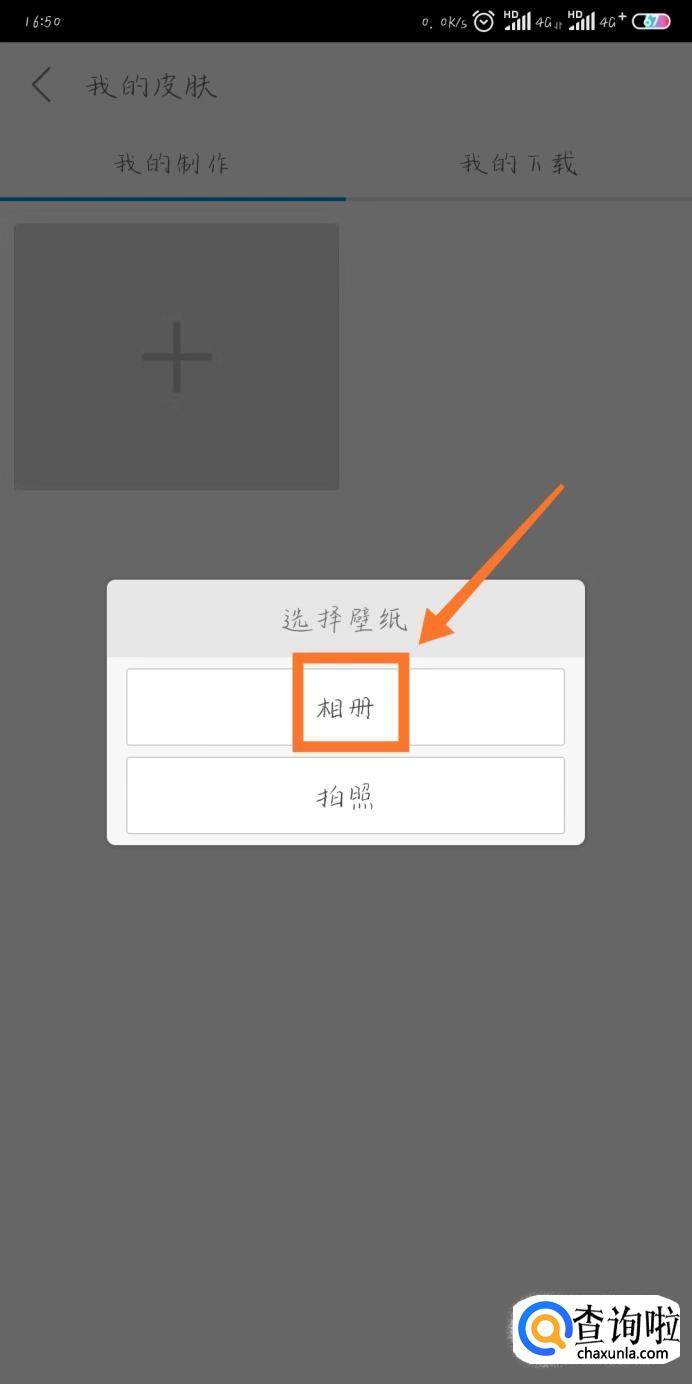Tap the first HD signal strength icon
The width and height of the screenshot is (692, 1384).
coord(517,21)
